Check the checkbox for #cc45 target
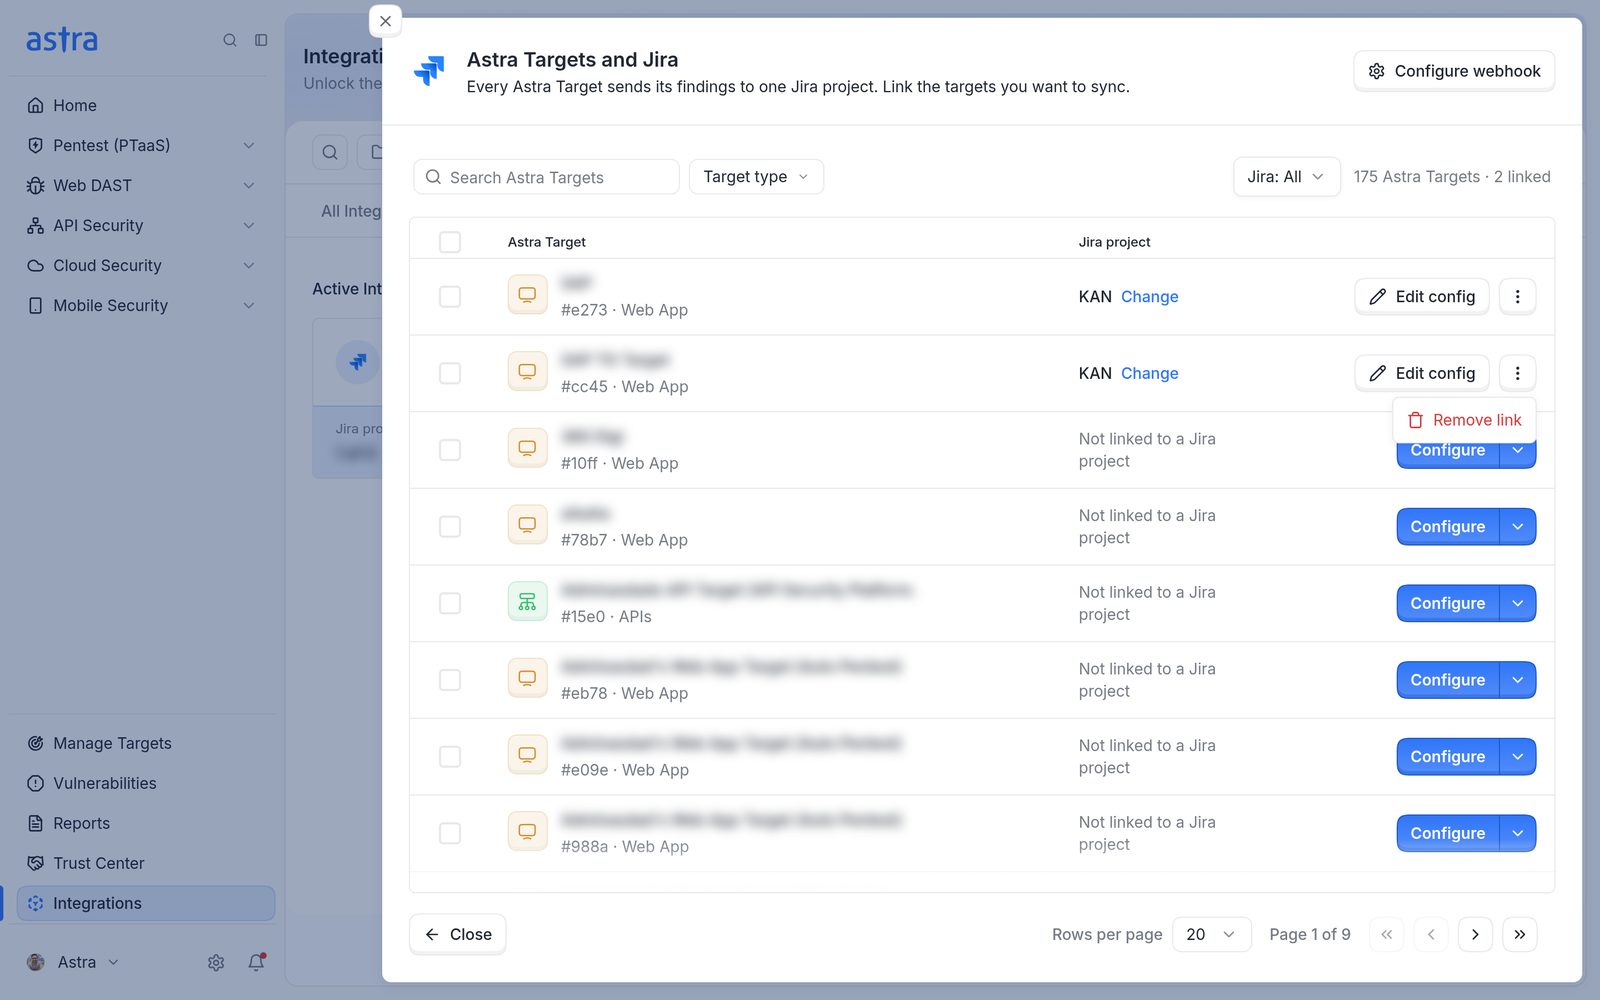1600x1000 pixels. (450, 373)
